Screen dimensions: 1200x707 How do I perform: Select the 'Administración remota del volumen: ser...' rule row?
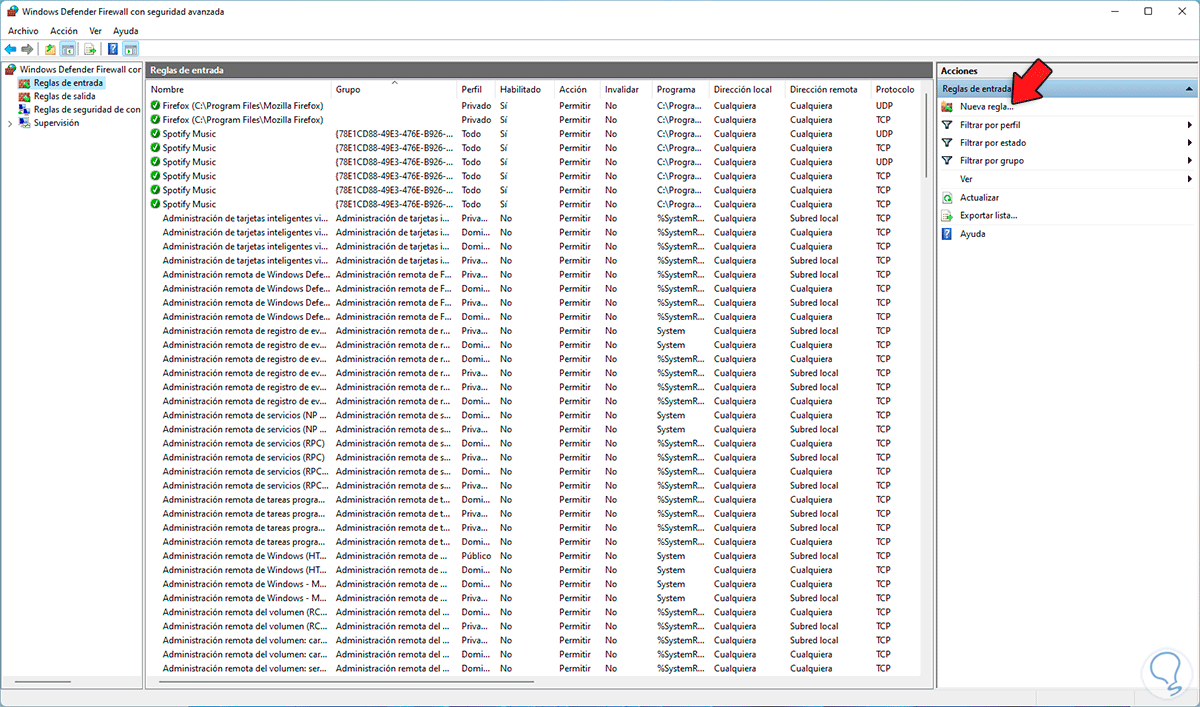point(534,669)
